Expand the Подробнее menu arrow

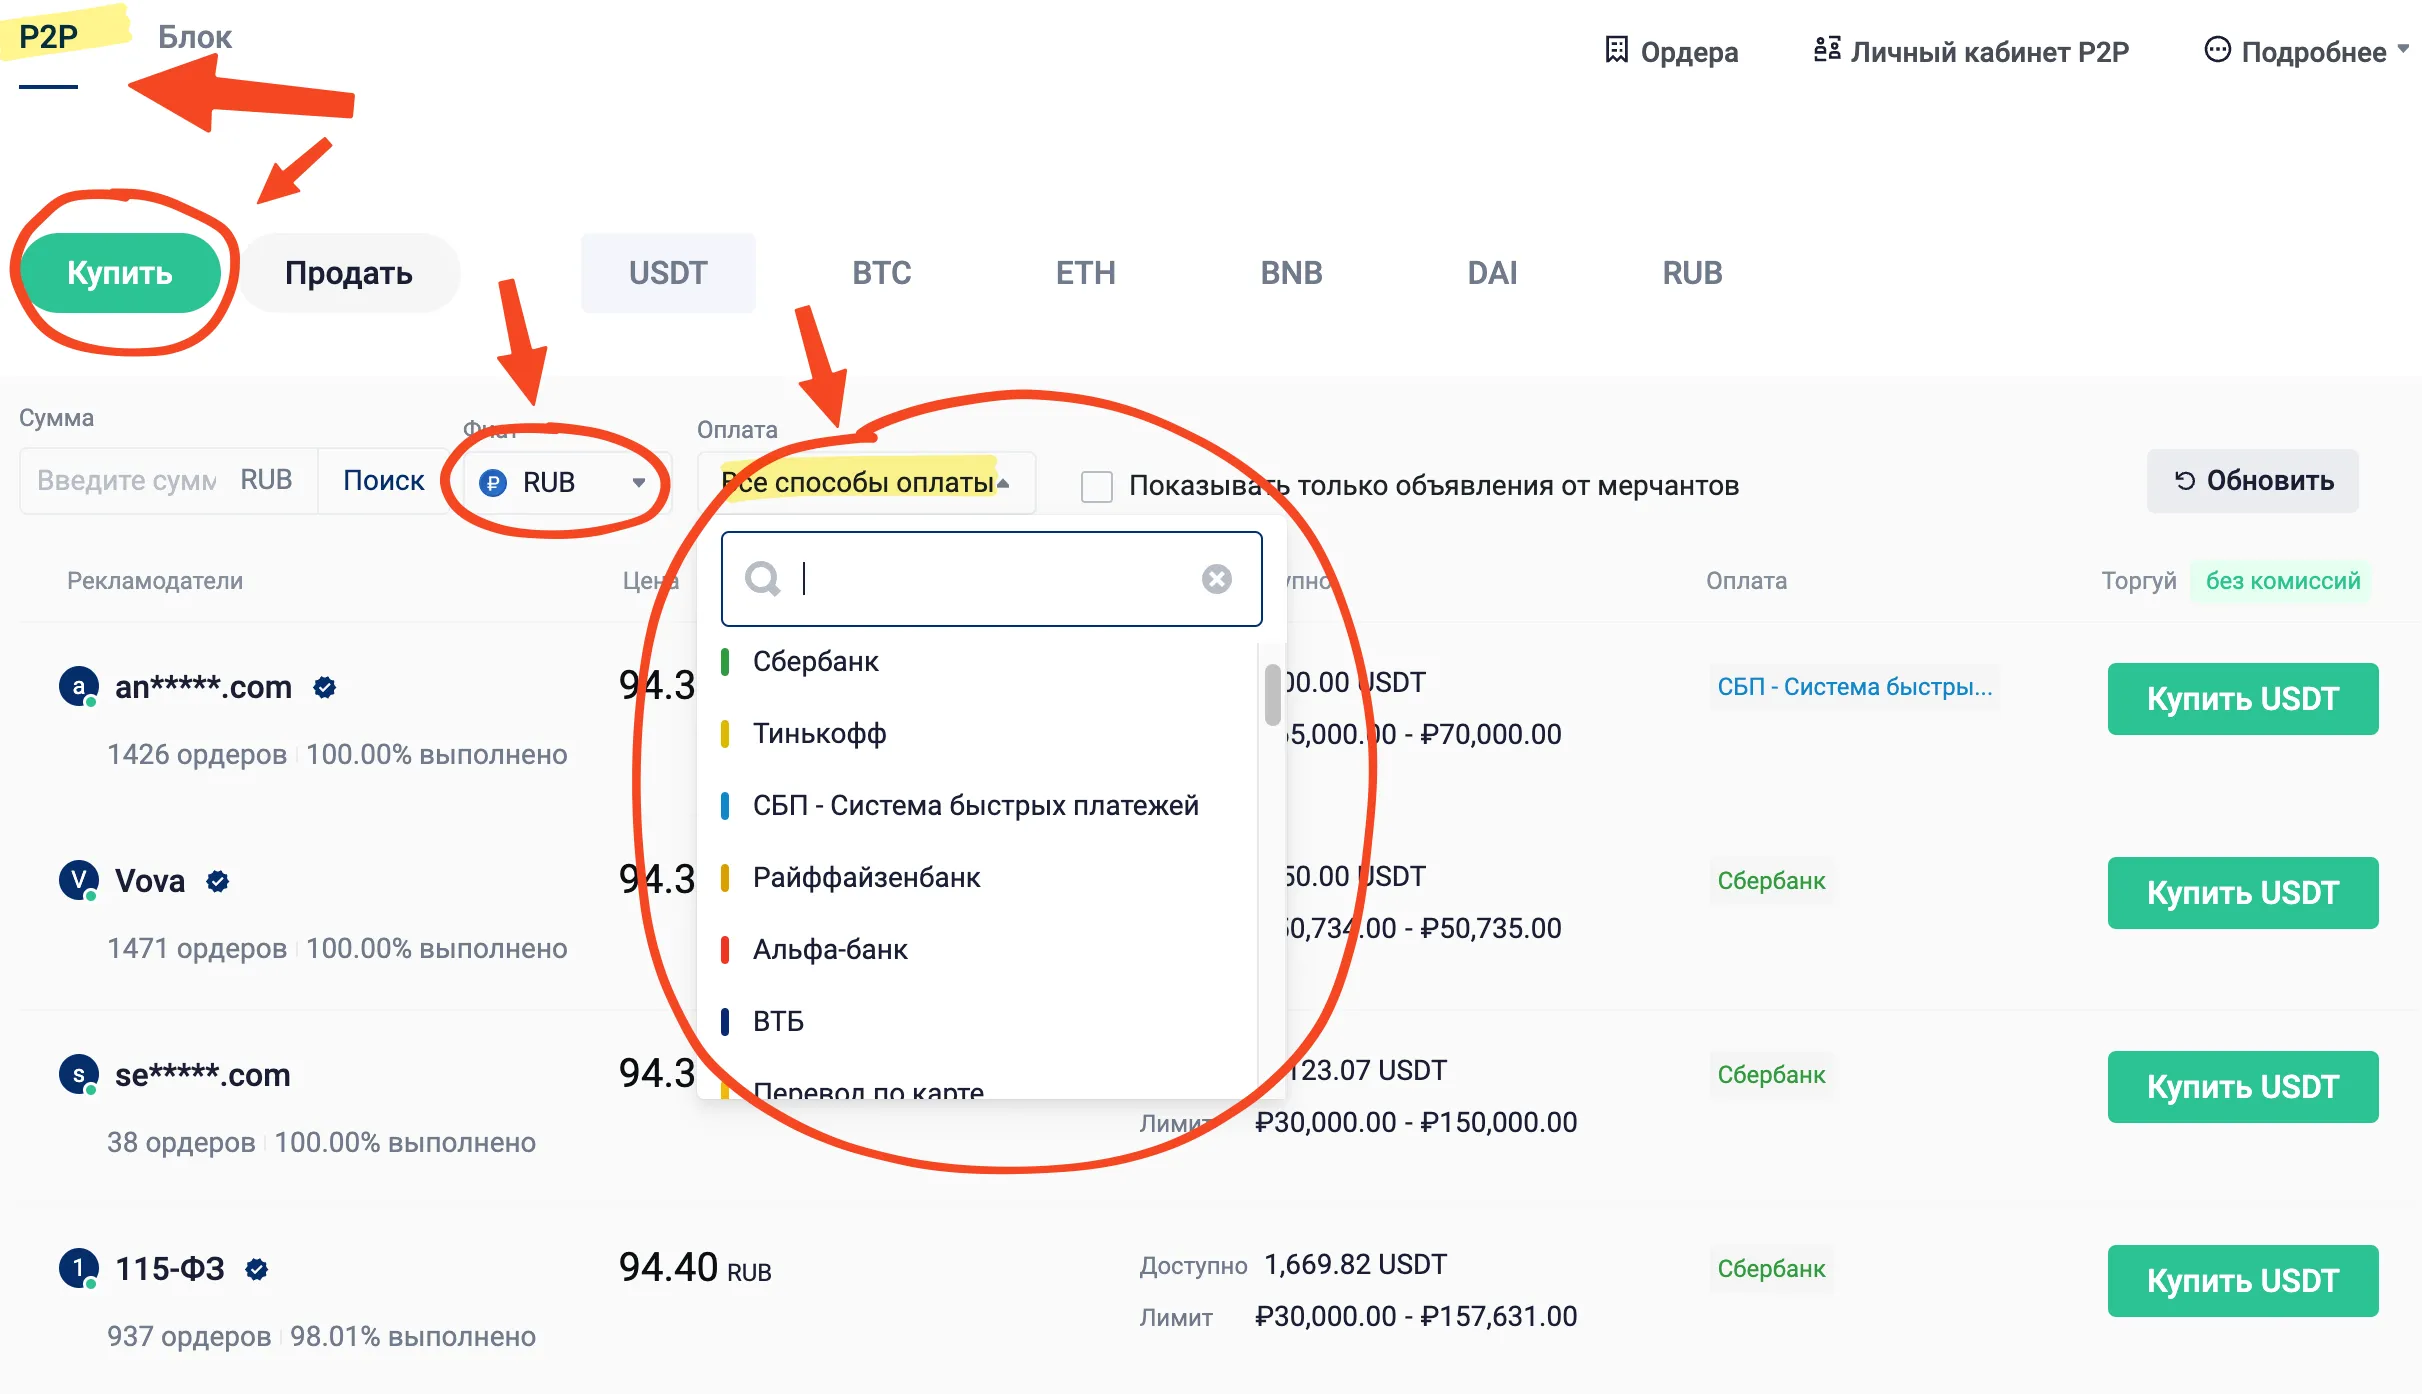pyautogui.click(x=2403, y=48)
